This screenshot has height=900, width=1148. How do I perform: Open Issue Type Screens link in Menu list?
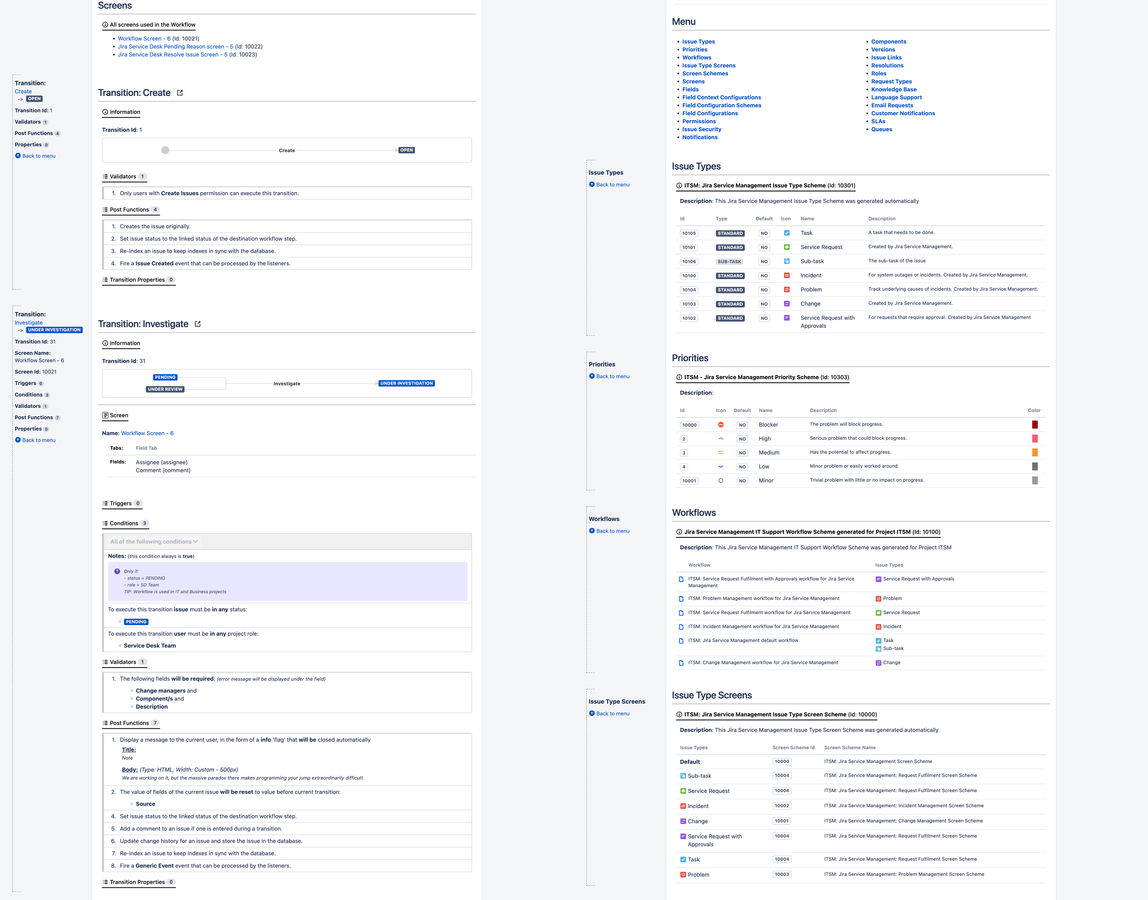[x=709, y=66]
